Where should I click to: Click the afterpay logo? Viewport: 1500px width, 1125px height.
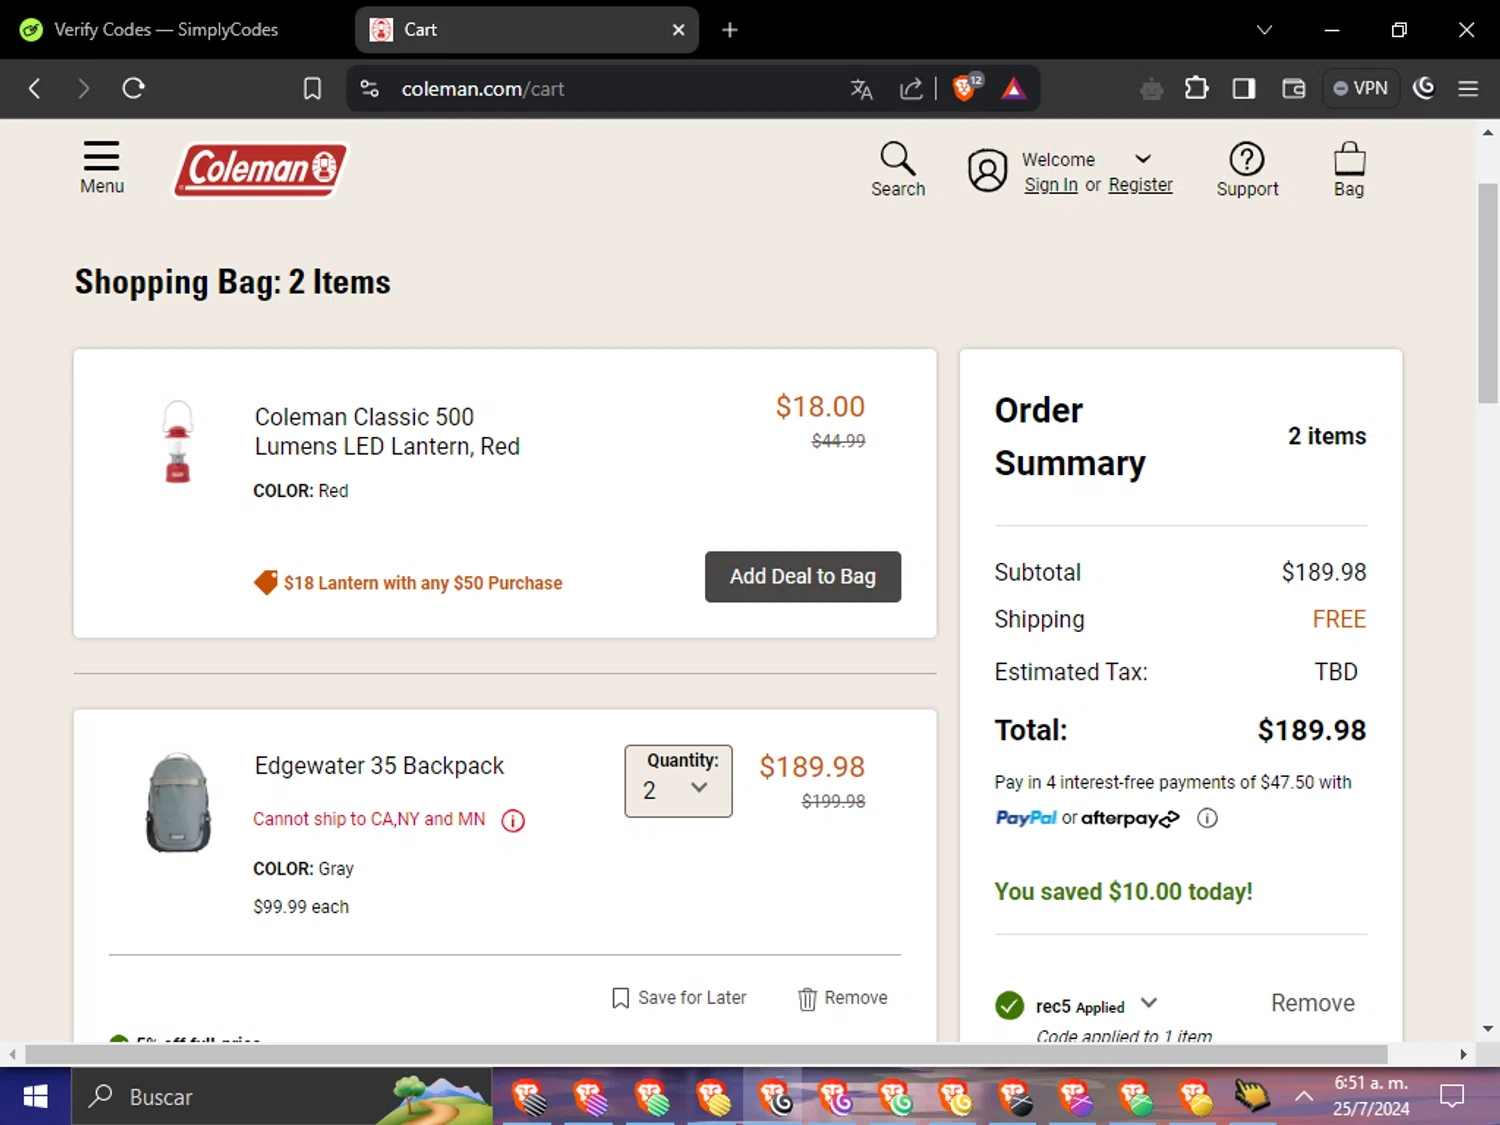pyautogui.click(x=1130, y=818)
